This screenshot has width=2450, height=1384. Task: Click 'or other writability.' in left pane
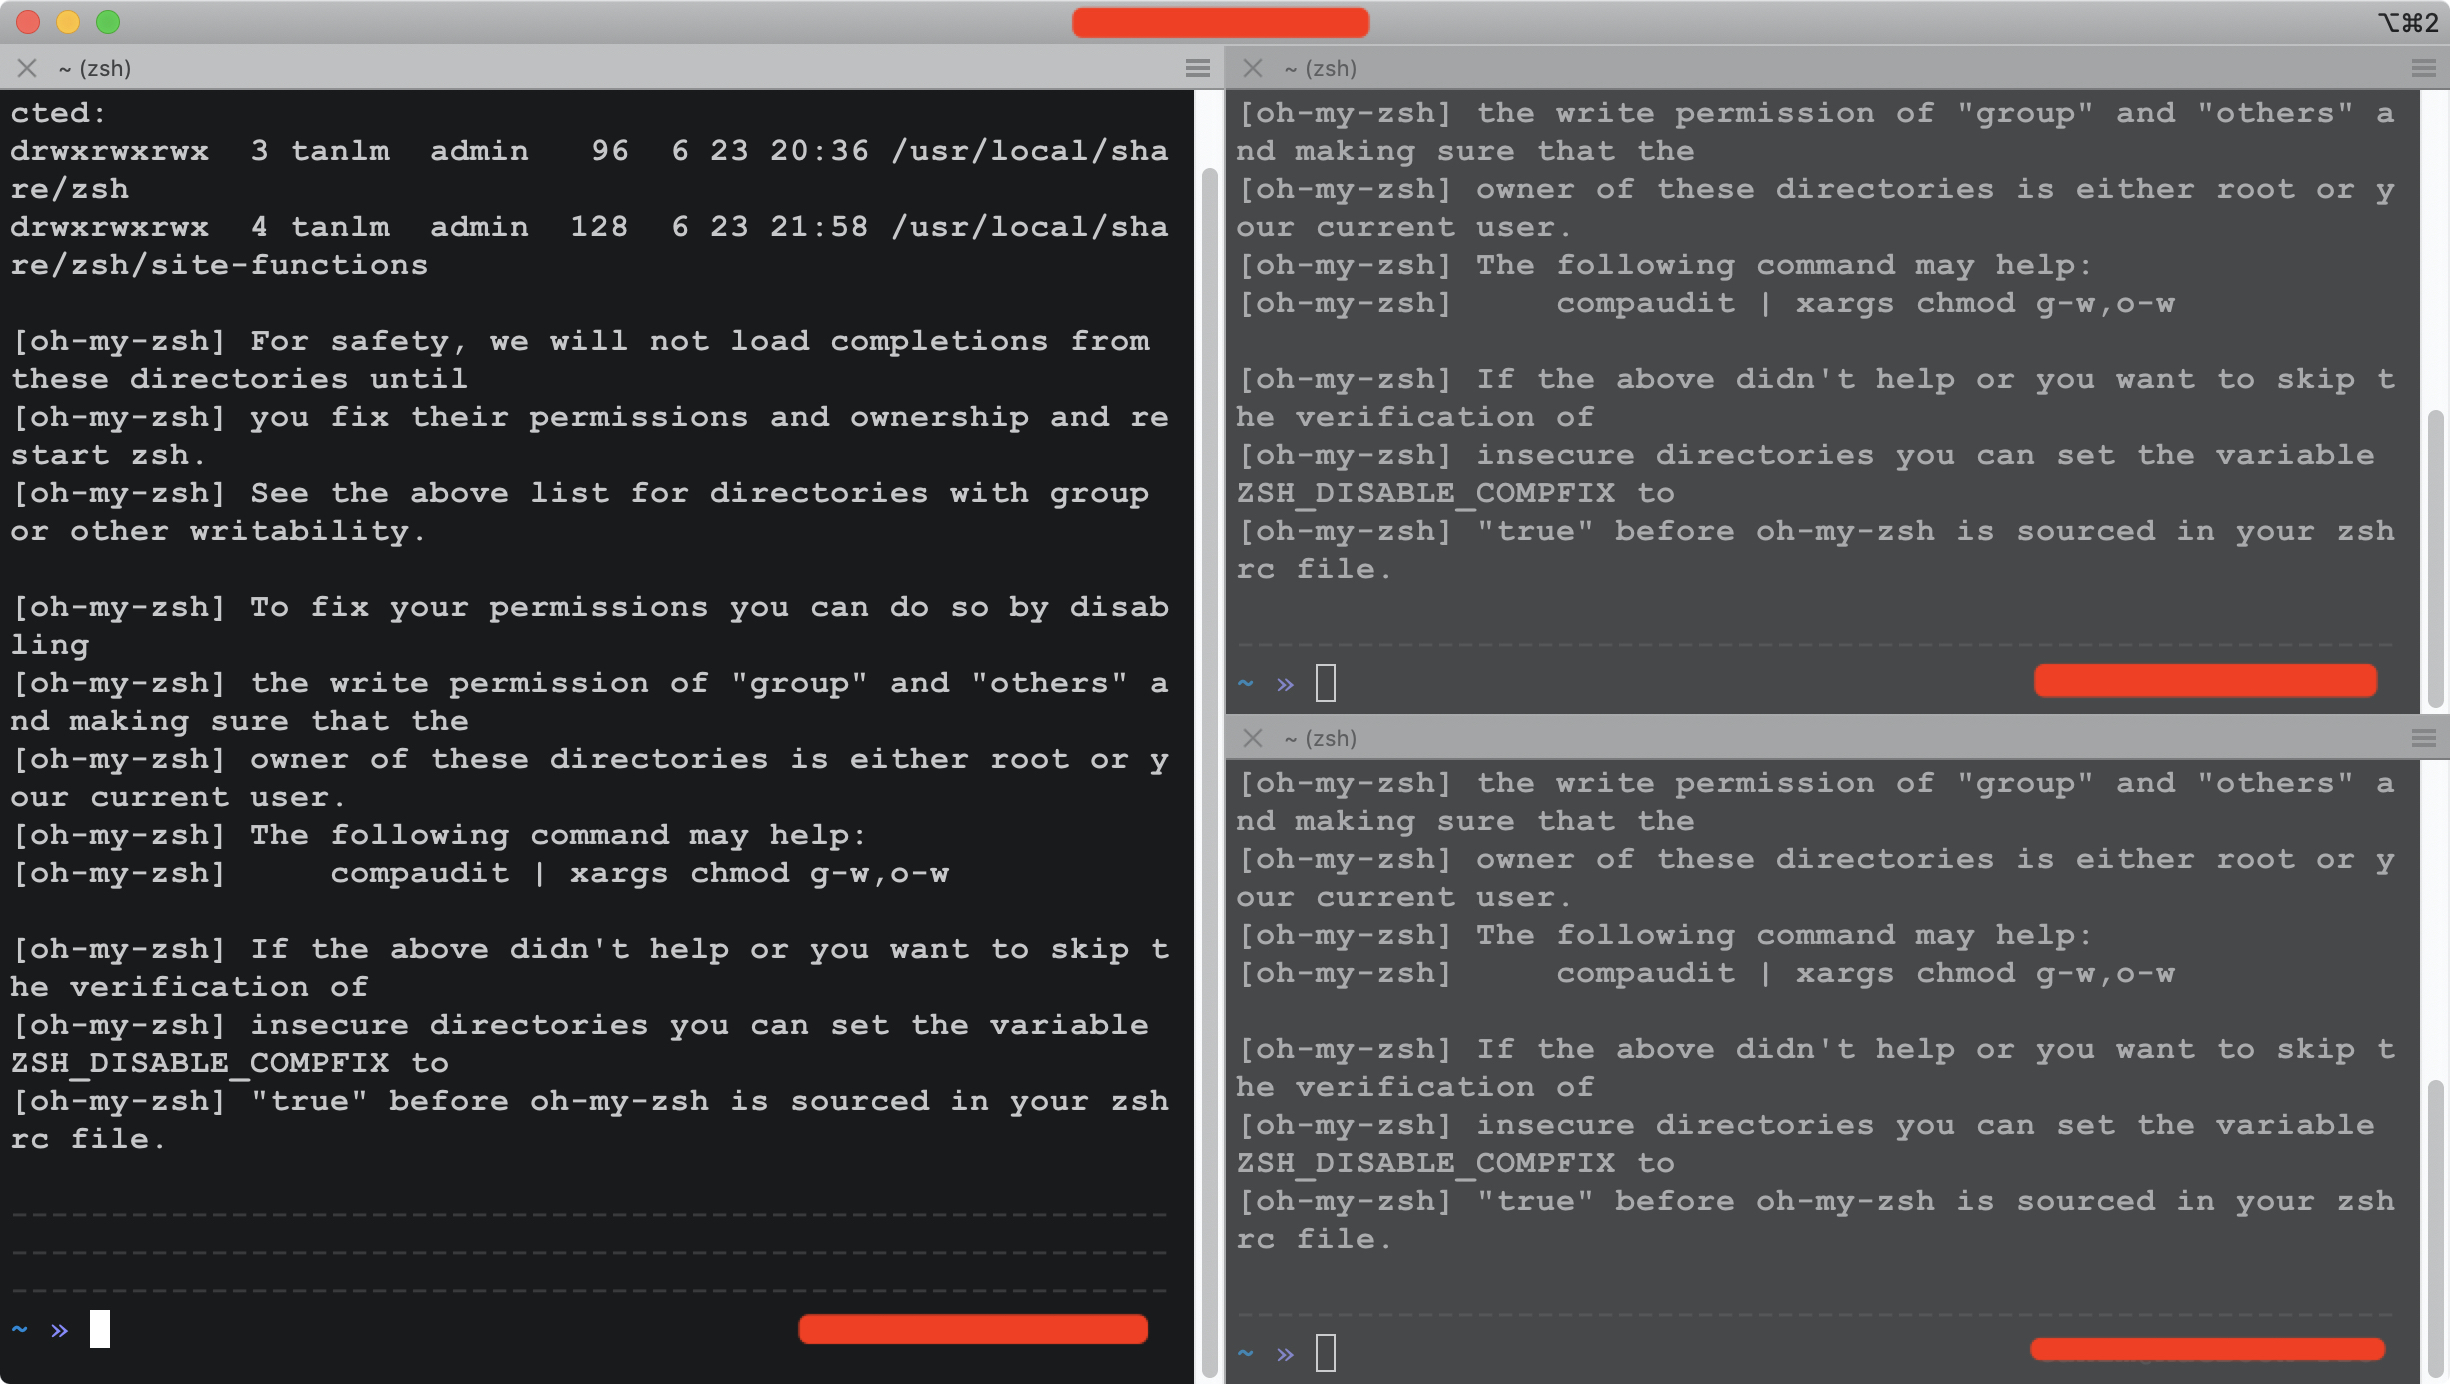(x=219, y=531)
